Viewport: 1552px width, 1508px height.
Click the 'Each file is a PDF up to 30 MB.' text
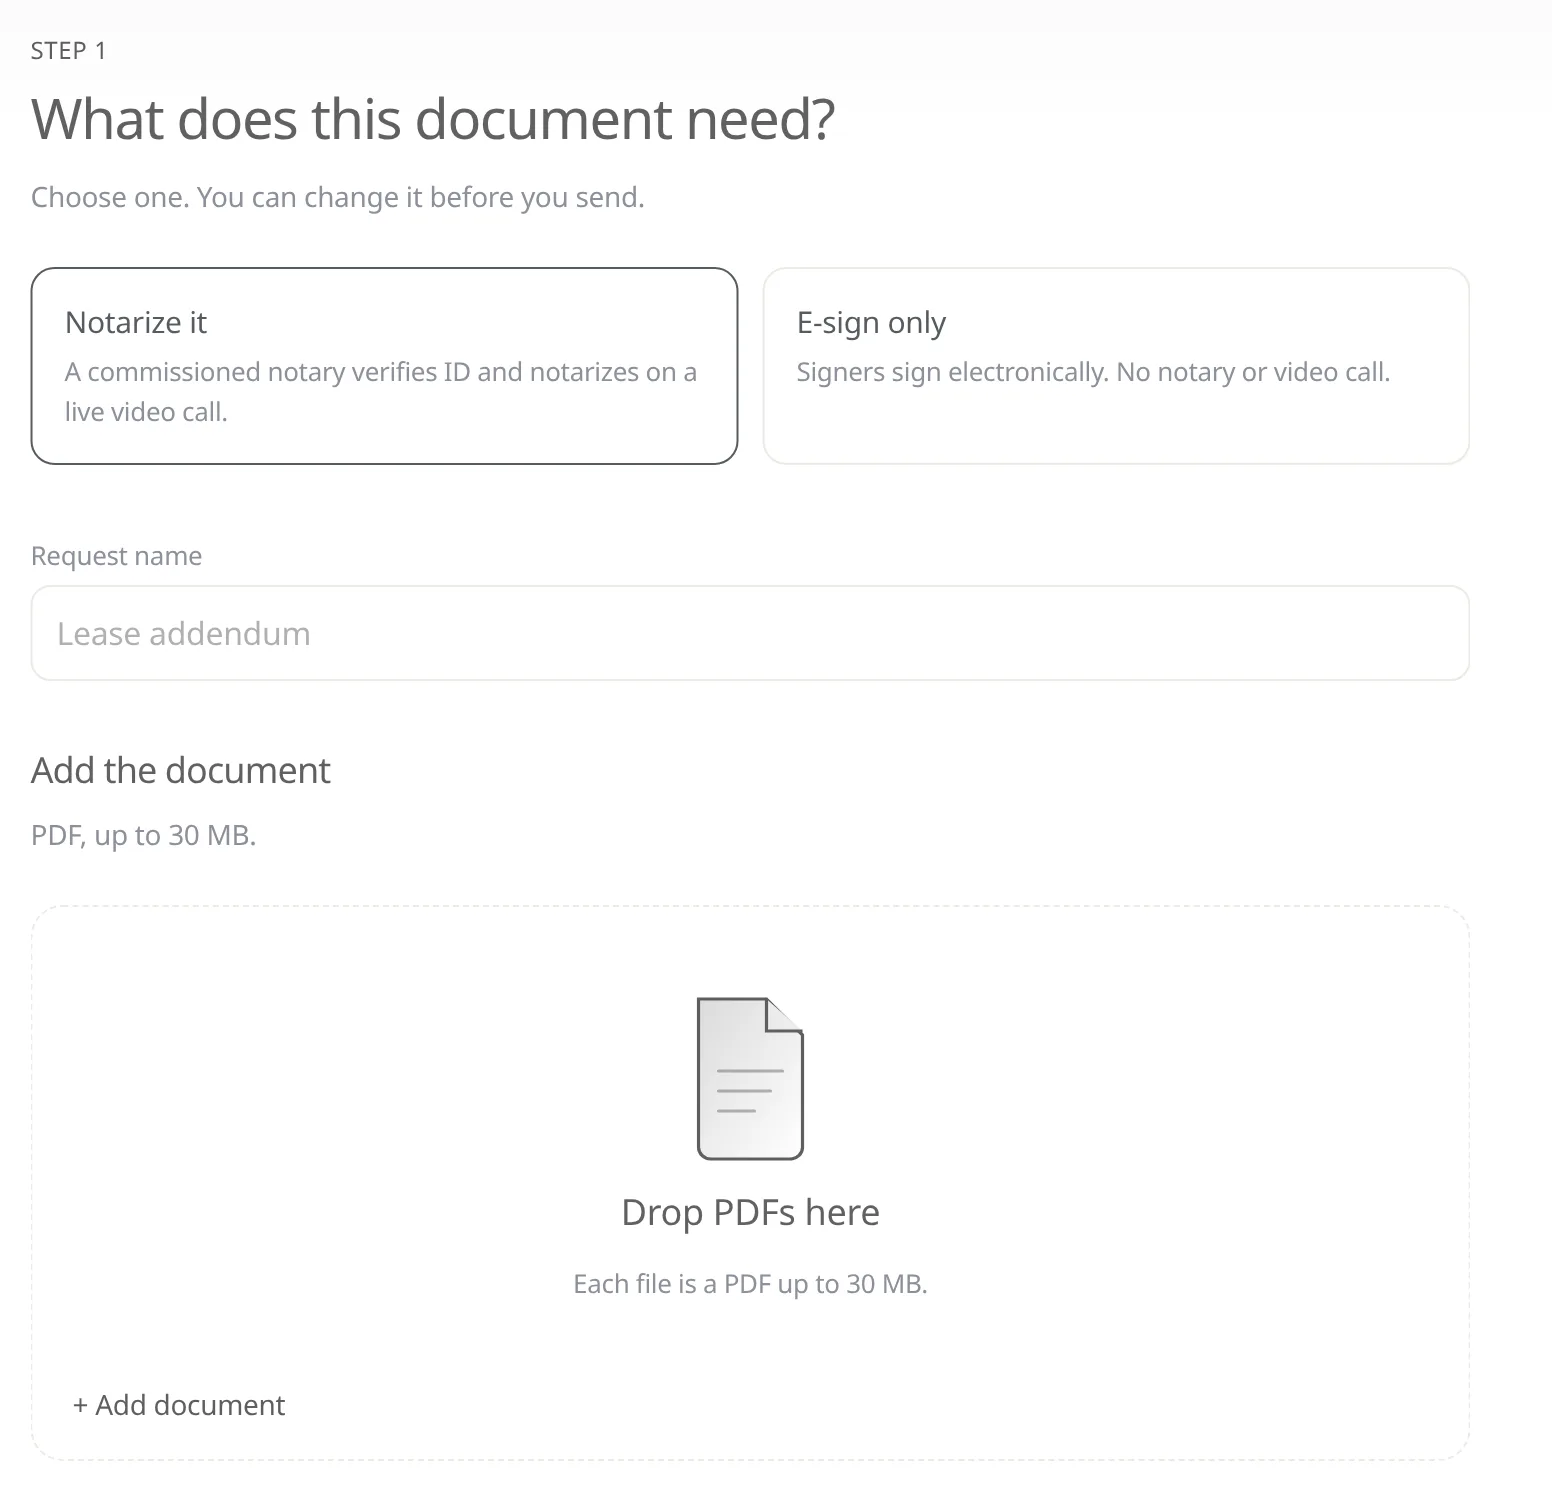[750, 1284]
